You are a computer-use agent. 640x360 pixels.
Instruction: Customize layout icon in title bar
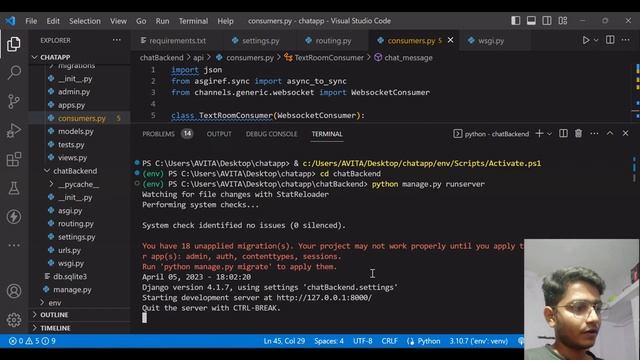coord(563,20)
